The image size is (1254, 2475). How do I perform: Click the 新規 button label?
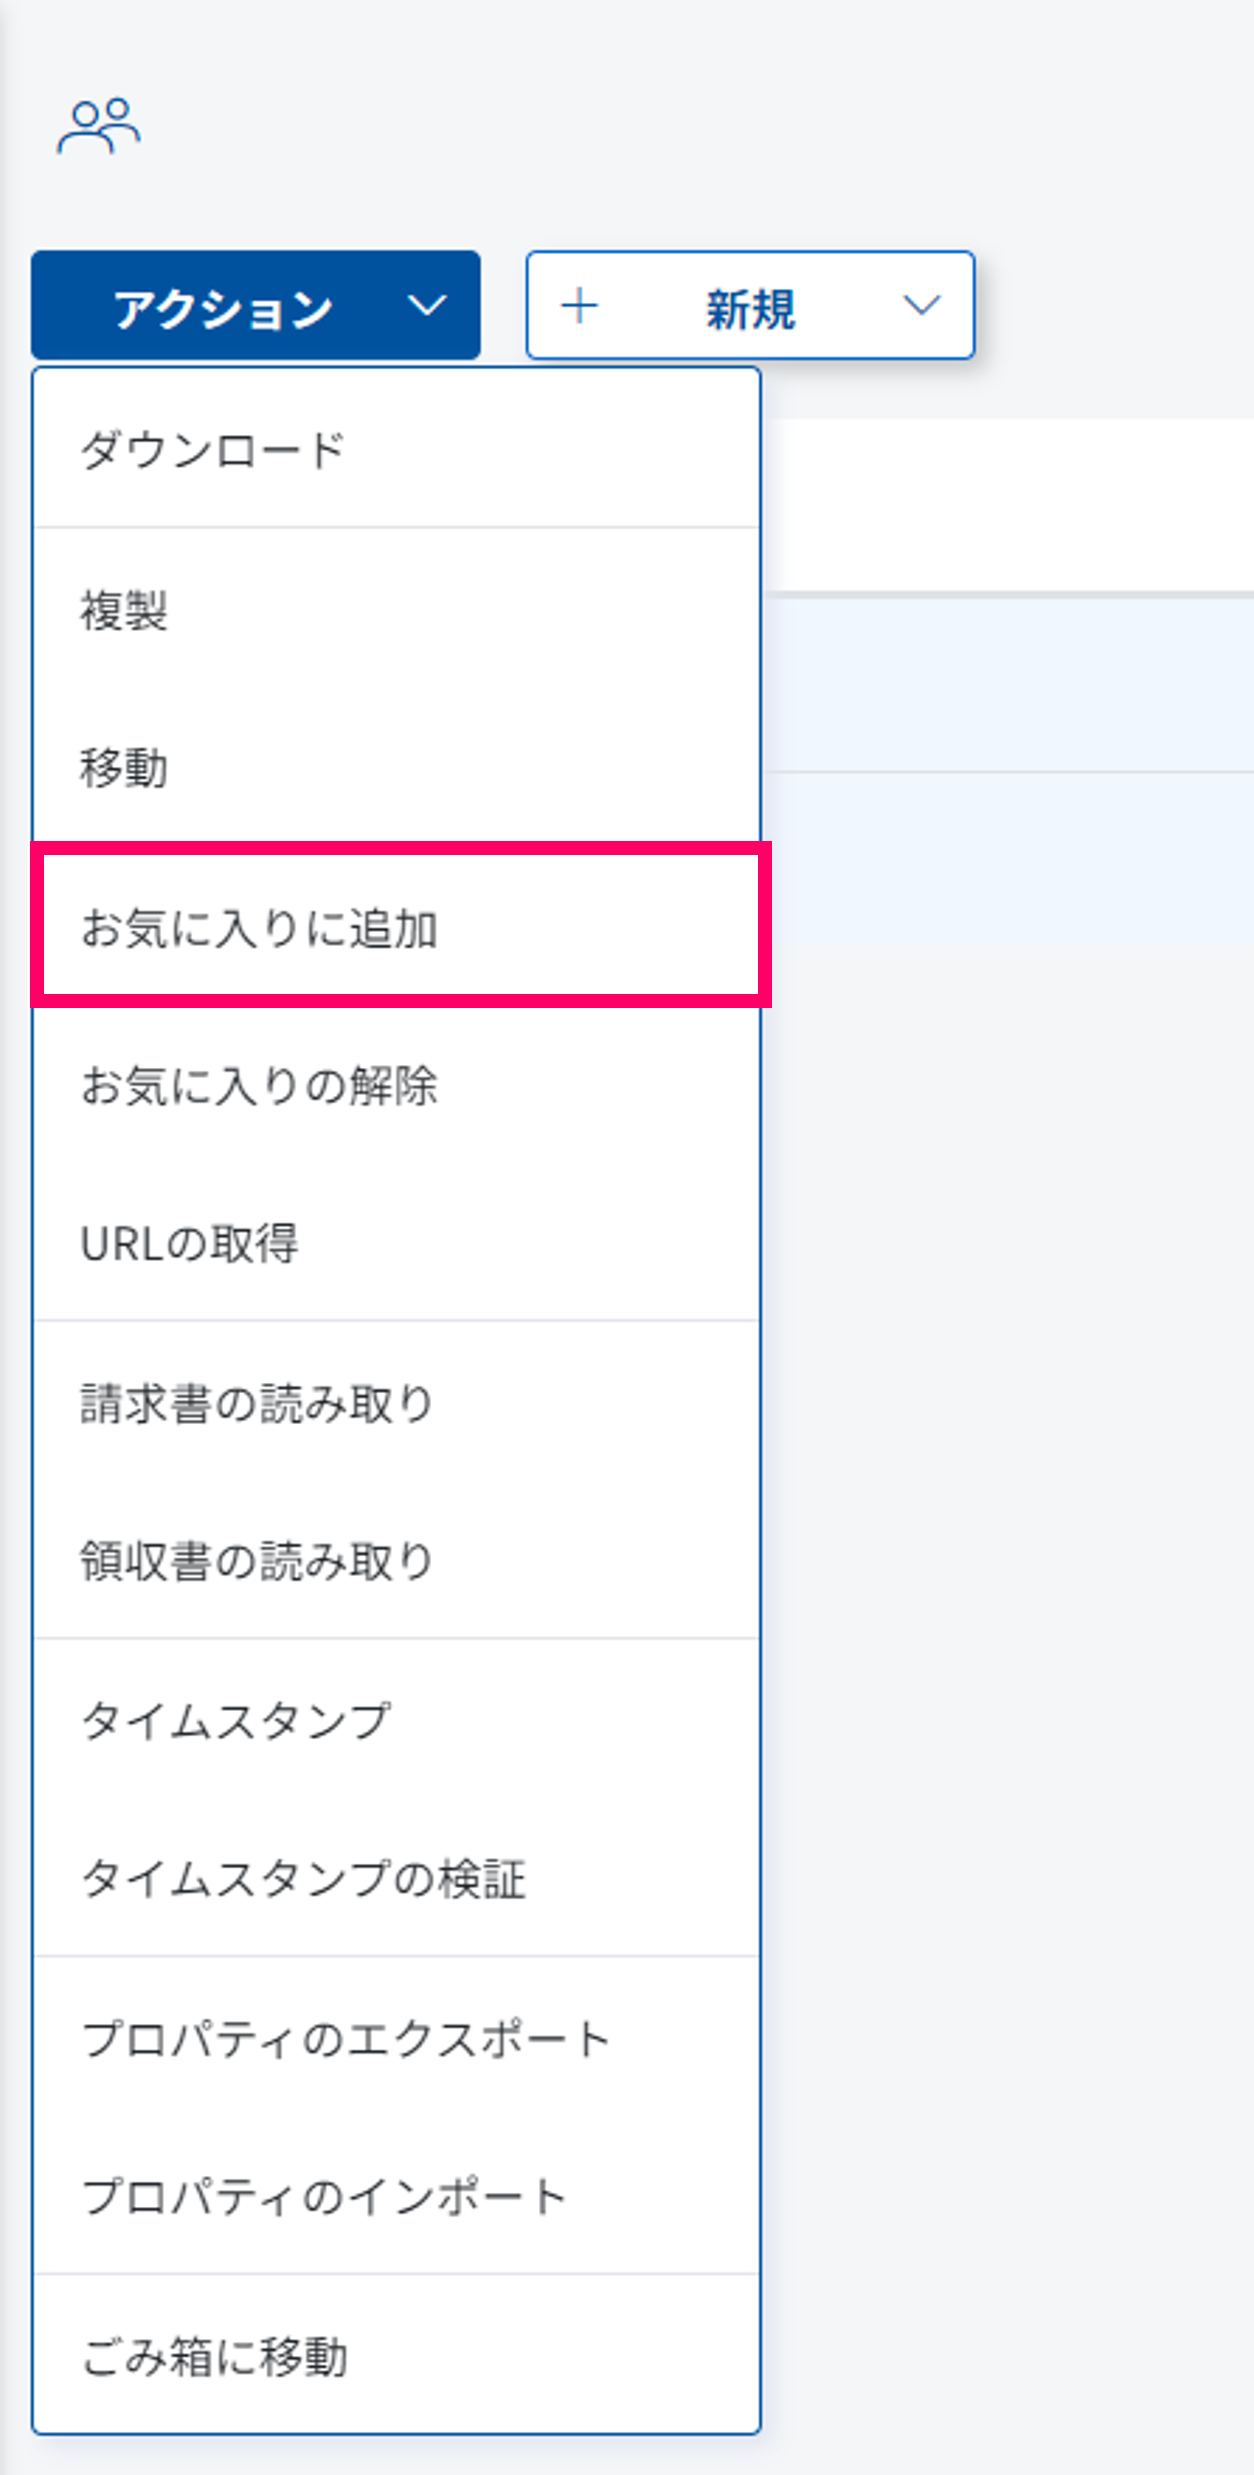[750, 307]
